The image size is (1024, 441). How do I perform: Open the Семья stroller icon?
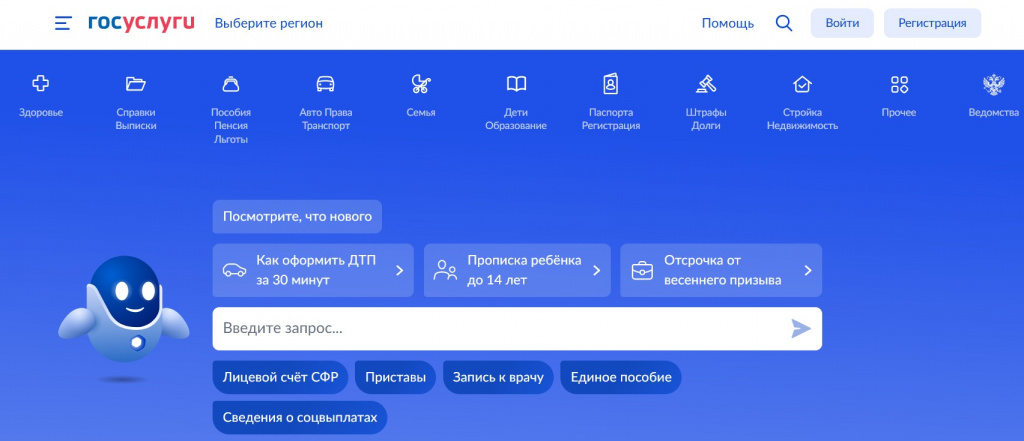(x=421, y=84)
